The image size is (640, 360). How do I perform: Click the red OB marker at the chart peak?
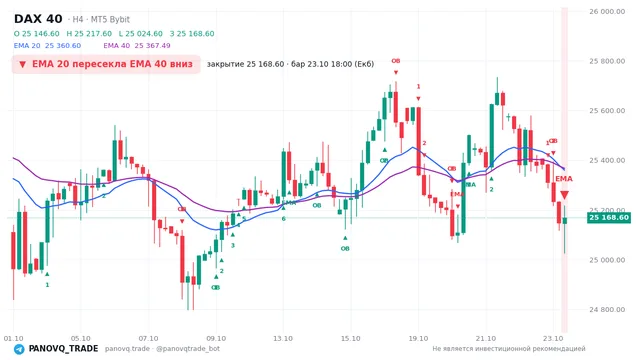396,61
